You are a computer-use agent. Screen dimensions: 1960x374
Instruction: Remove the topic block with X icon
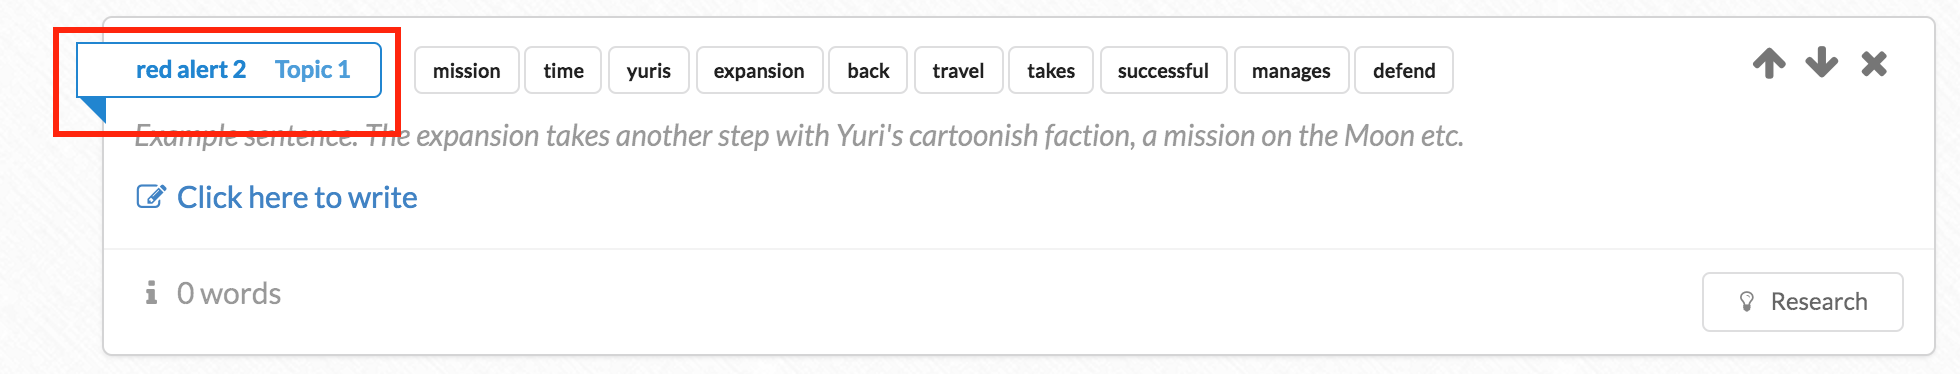click(1874, 64)
